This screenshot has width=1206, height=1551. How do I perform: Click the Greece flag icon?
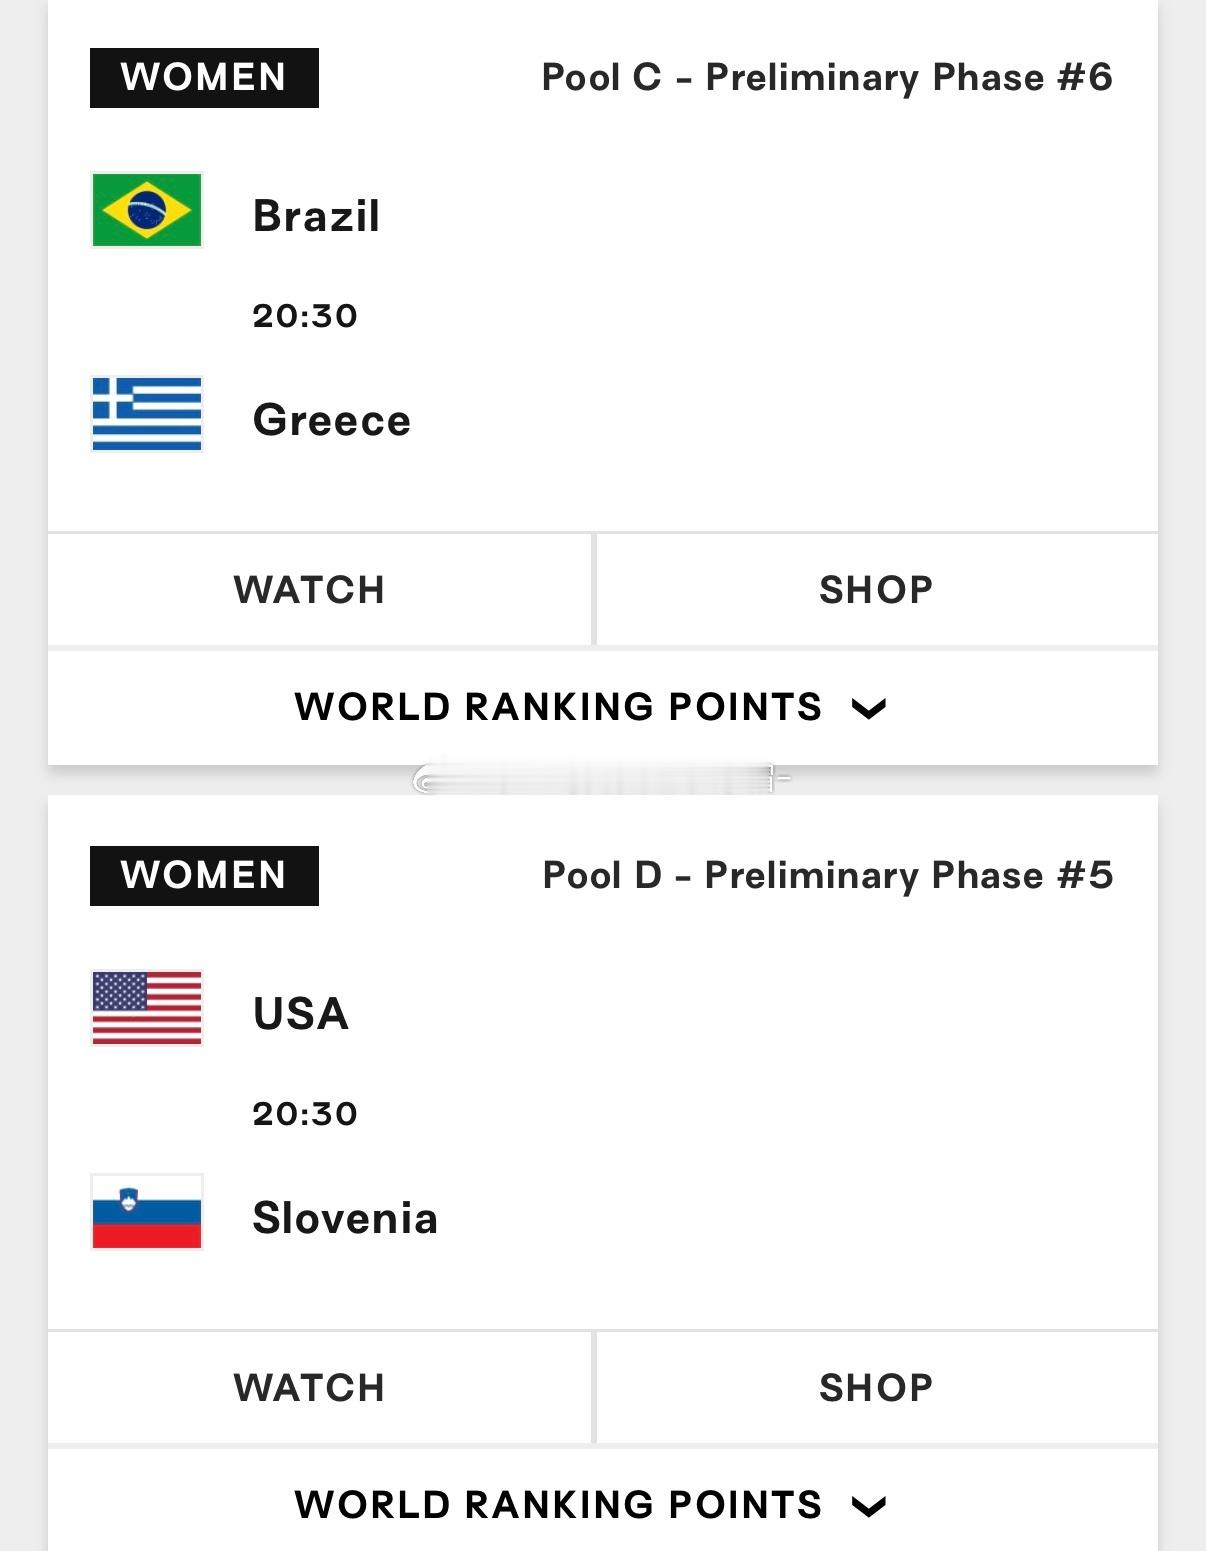(x=147, y=414)
